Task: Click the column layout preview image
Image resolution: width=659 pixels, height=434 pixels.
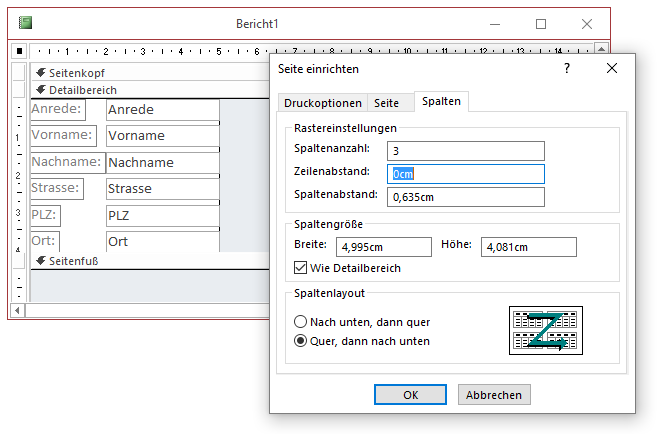Action: point(546,330)
